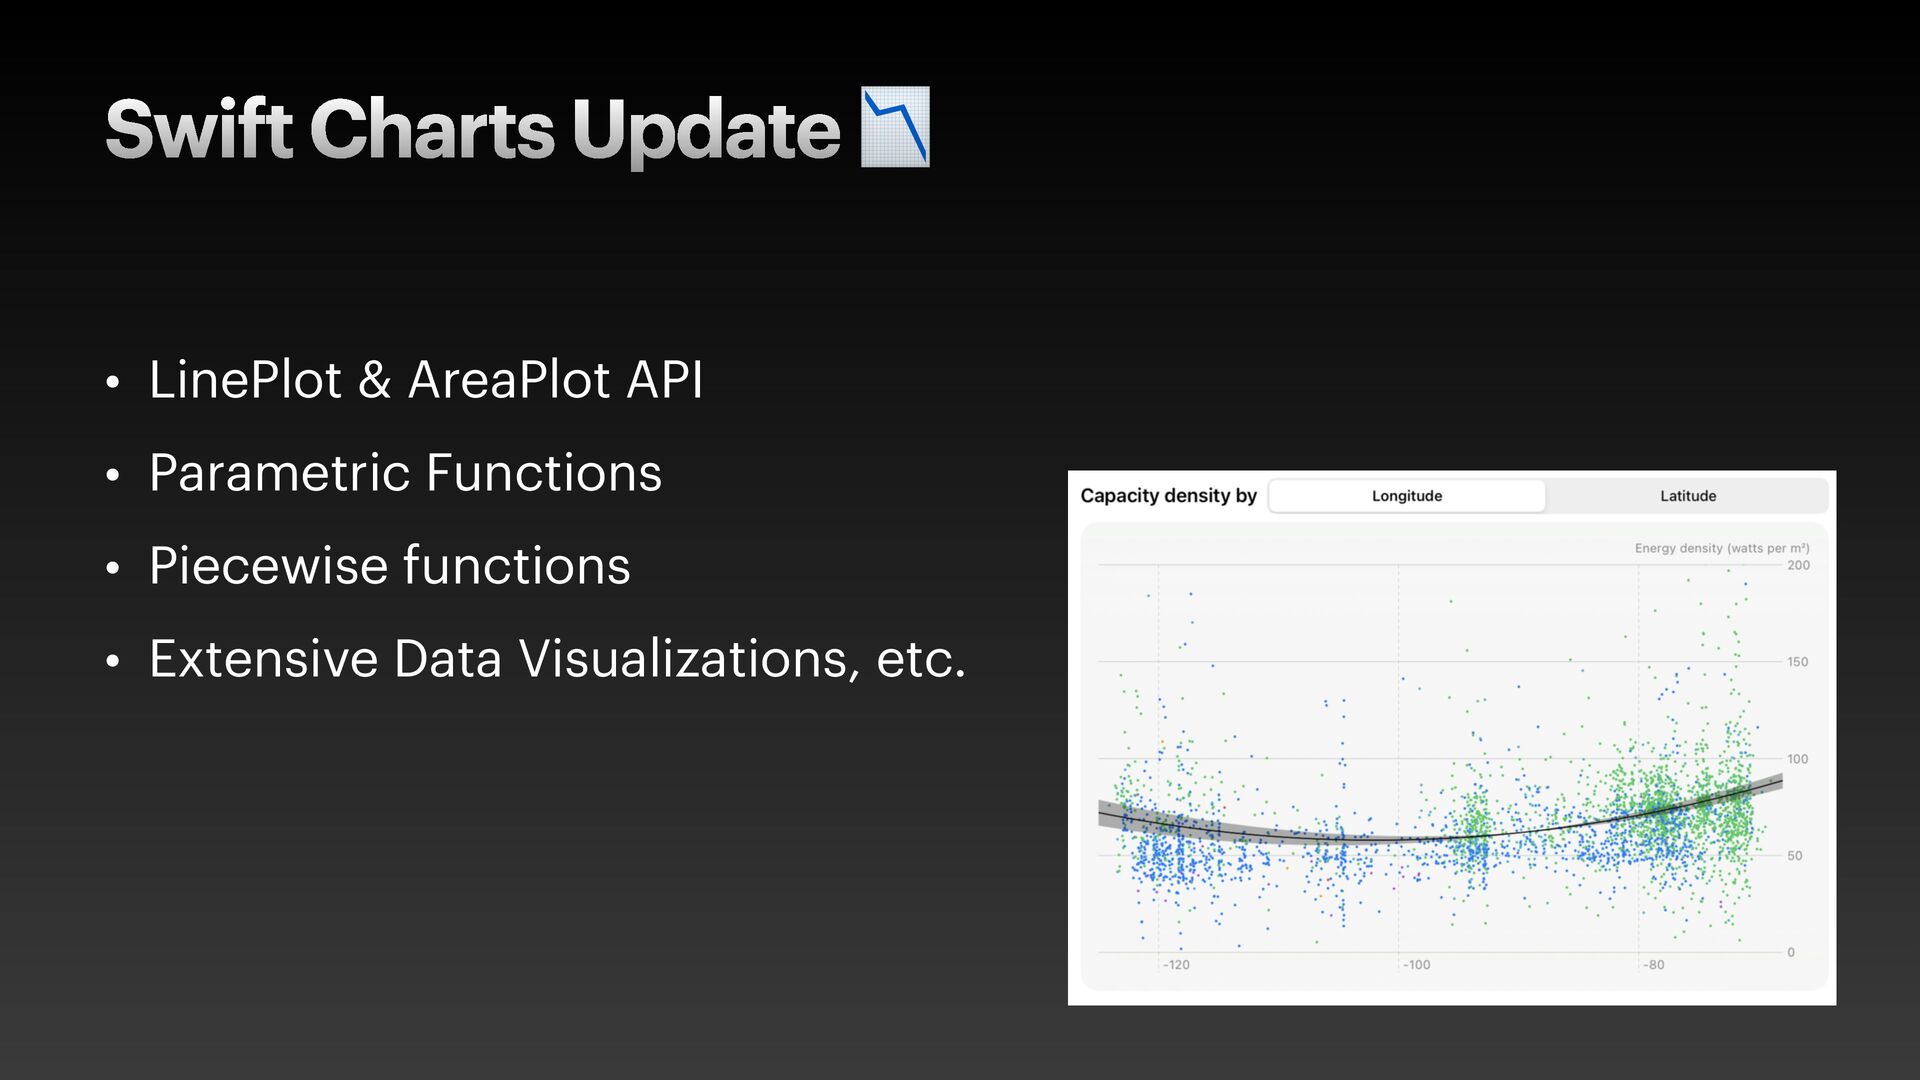Select the Longitude segment
The image size is (1920, 1080).
pyautogui.click(x=1406, y=496)
